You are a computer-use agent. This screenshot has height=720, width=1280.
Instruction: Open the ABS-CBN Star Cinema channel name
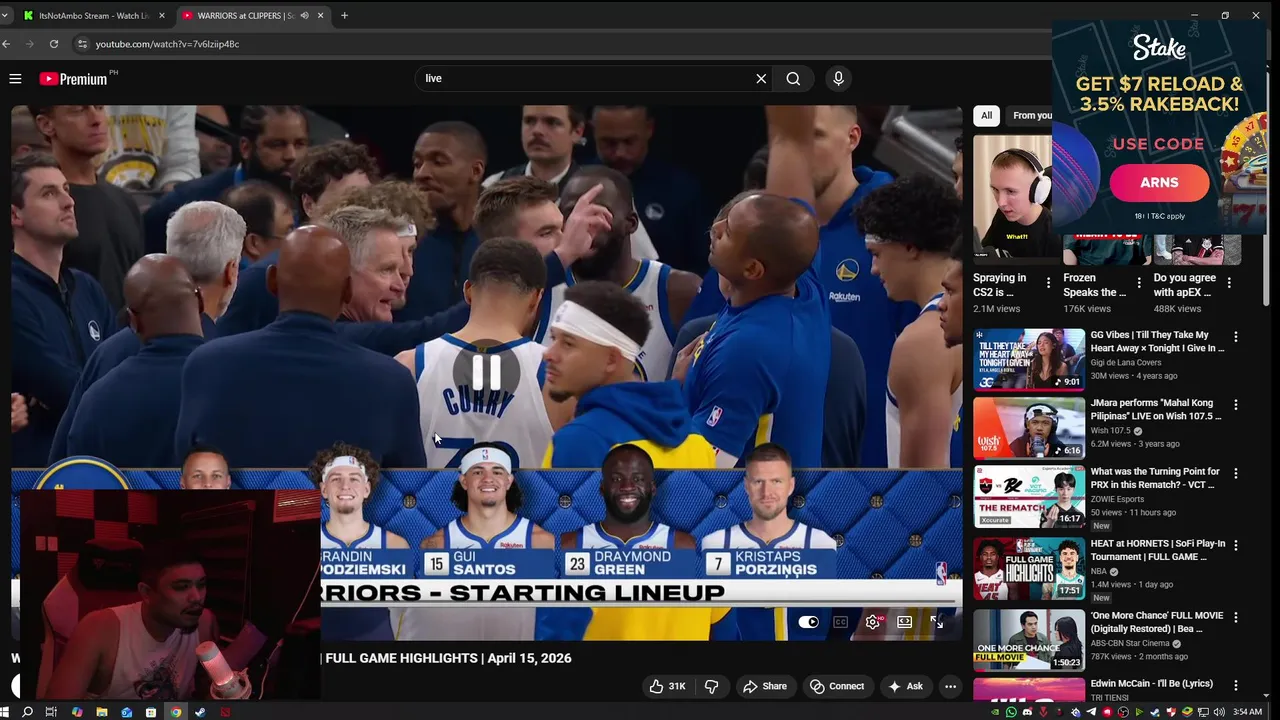coord(1130,643)
